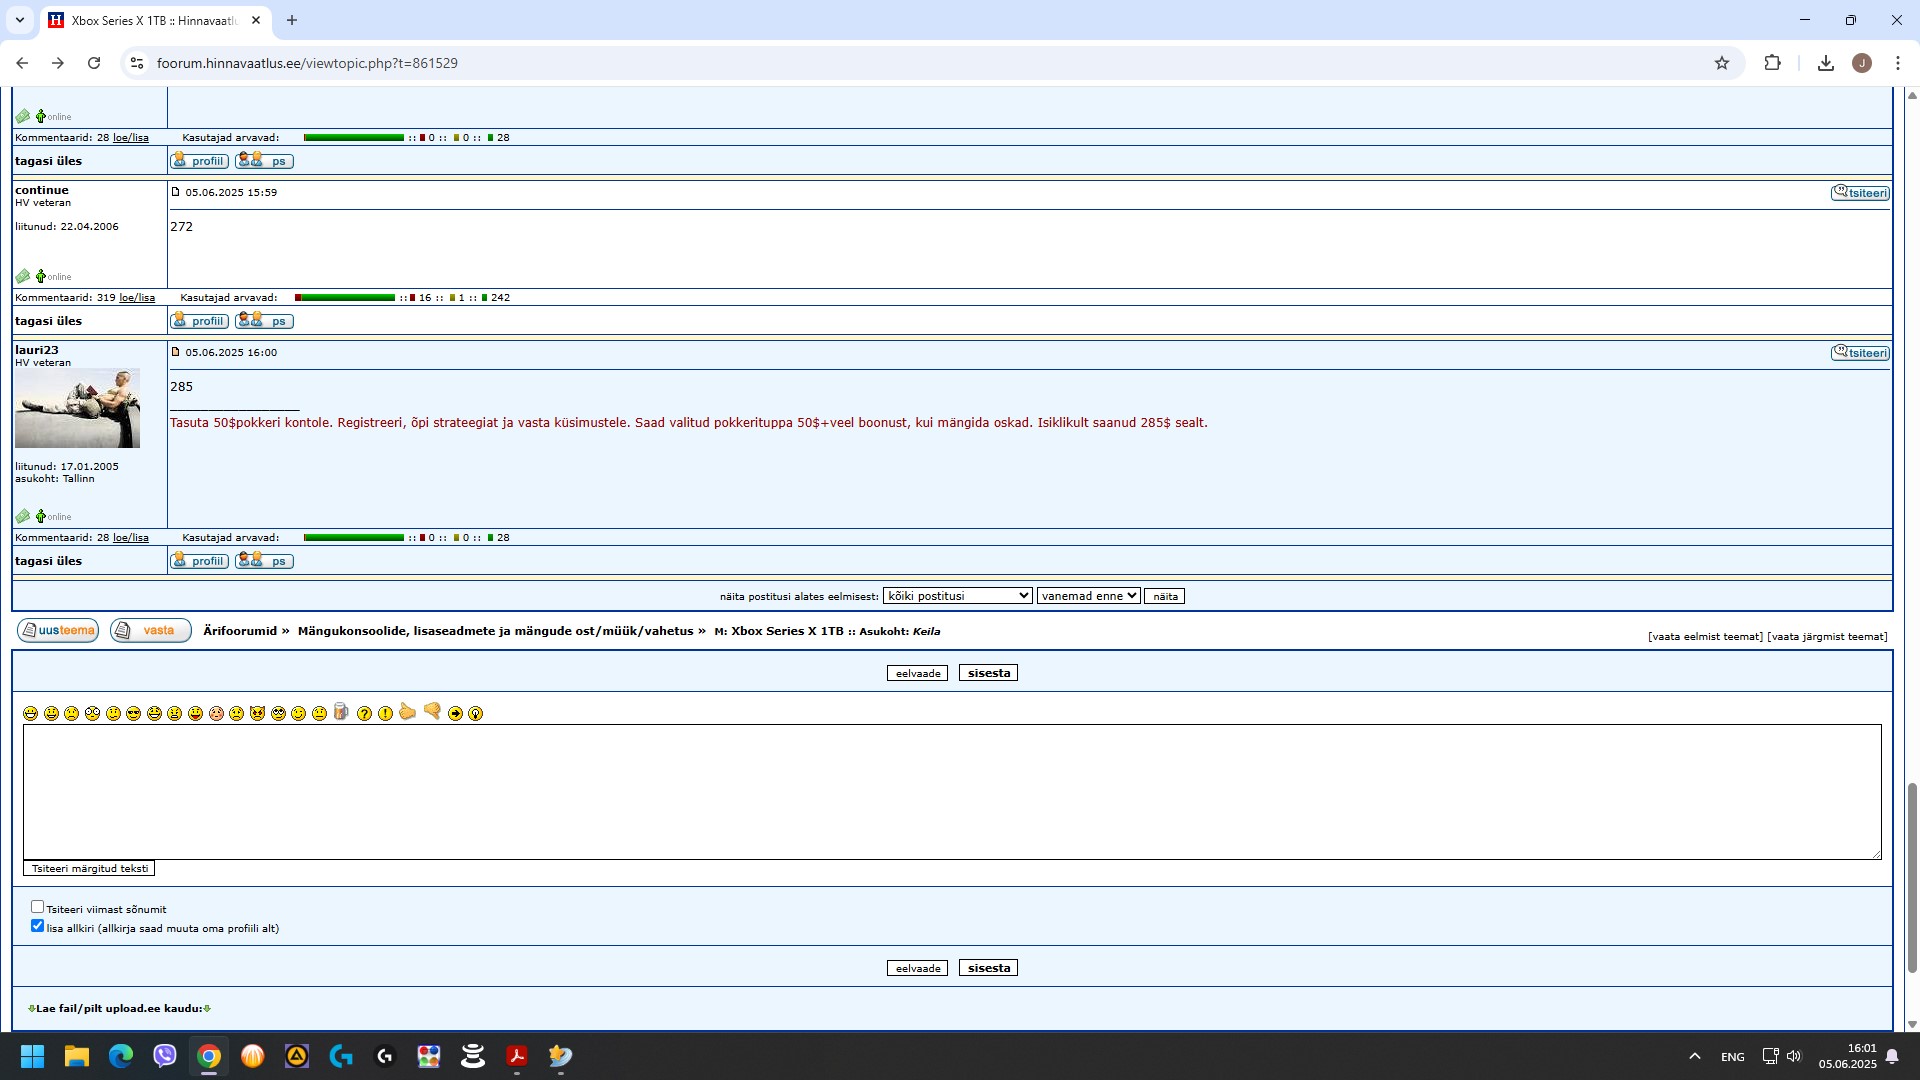Open 'vanemad enne' sort order dropdown
The width and height of the screenshot is (1920, 1080).
click(x=1088, y=596)
